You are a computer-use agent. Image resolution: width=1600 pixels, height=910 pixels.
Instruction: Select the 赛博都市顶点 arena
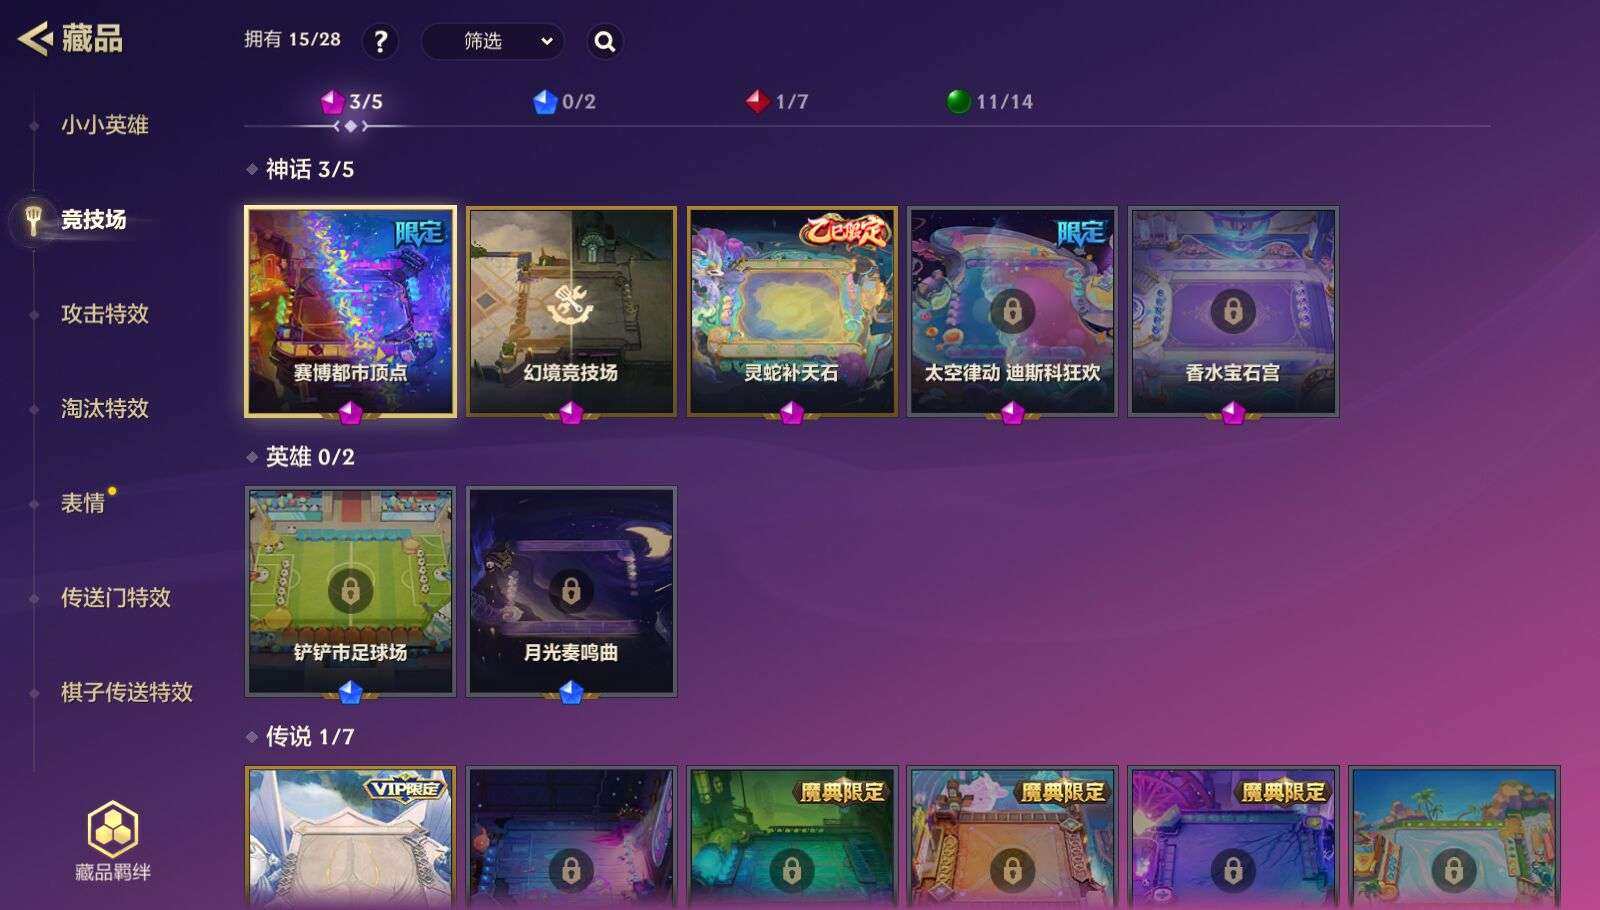pyautogui.click(x=350, y=311)
